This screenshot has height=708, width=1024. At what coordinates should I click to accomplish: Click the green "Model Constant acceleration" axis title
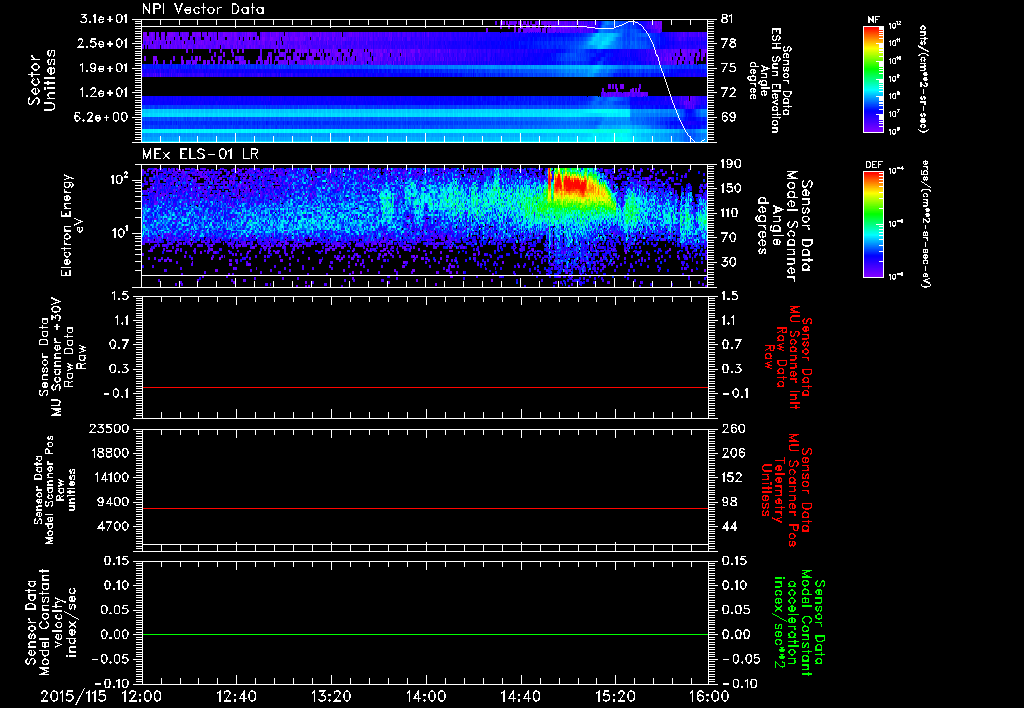pyautogui.click(x=799, y=623)
